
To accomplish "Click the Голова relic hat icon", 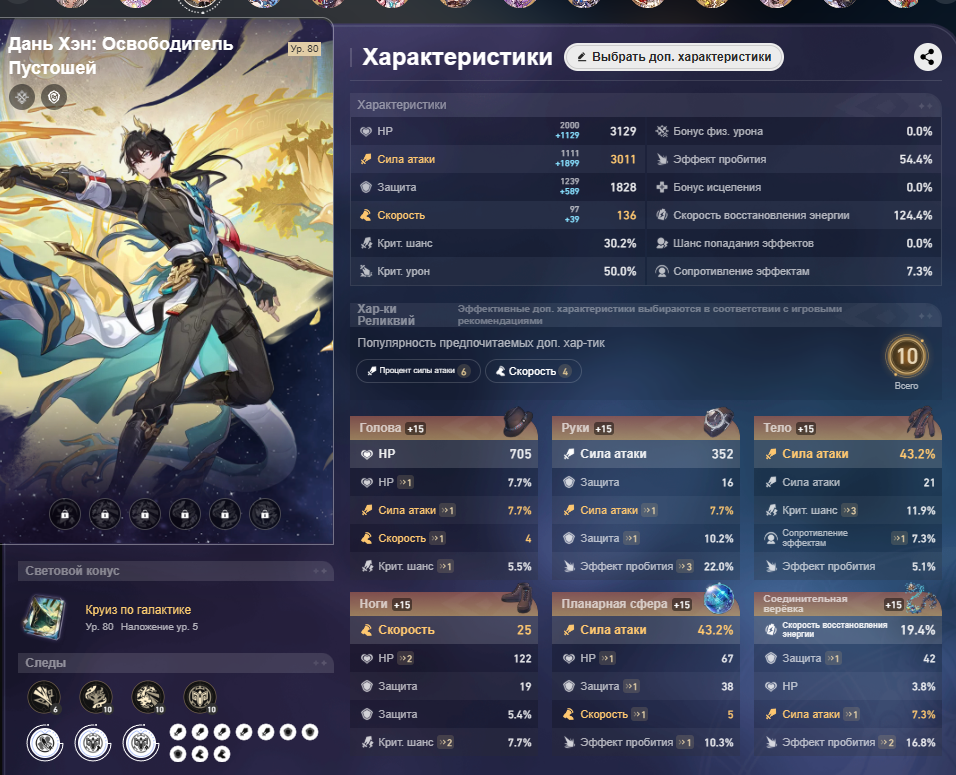I will 518,422.
